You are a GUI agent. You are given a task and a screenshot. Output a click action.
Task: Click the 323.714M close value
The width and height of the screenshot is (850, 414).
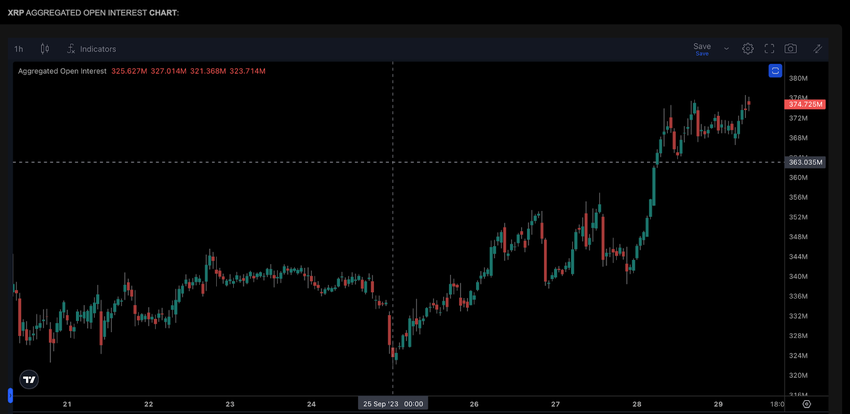click(247, 71)
